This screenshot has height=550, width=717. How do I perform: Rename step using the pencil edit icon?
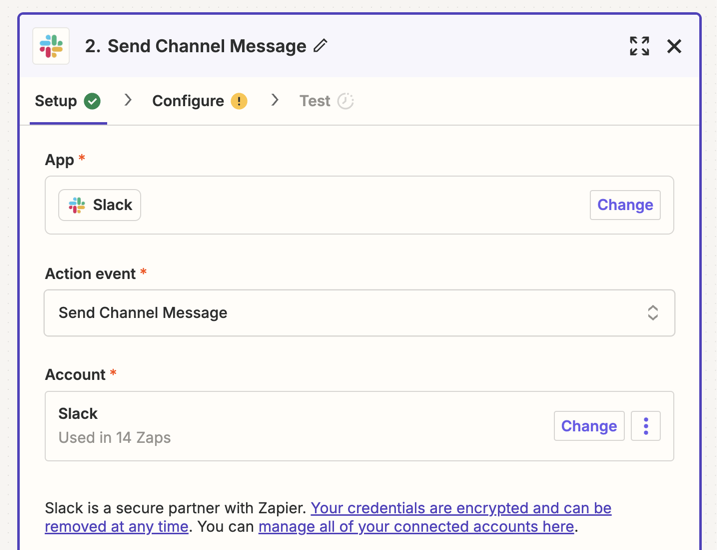pos(321,46)
